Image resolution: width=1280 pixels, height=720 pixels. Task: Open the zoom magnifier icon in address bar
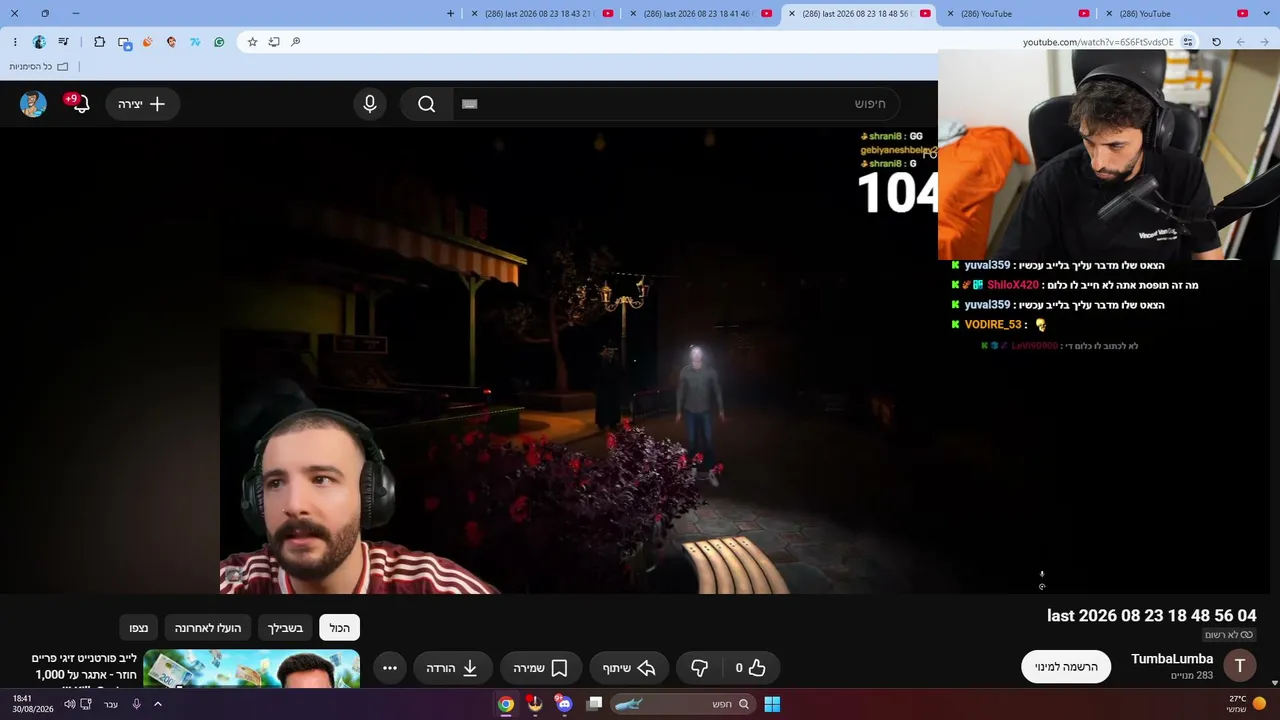click(296, 42)
